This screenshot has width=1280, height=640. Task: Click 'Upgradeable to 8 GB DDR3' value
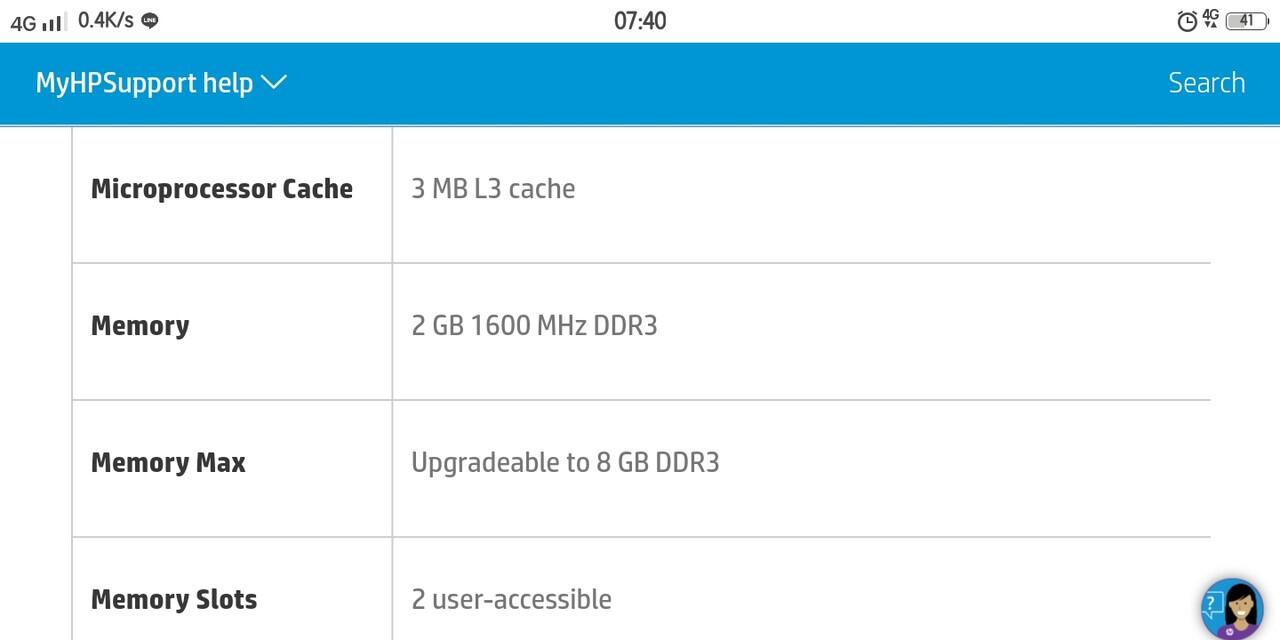[x=565, y=462]
